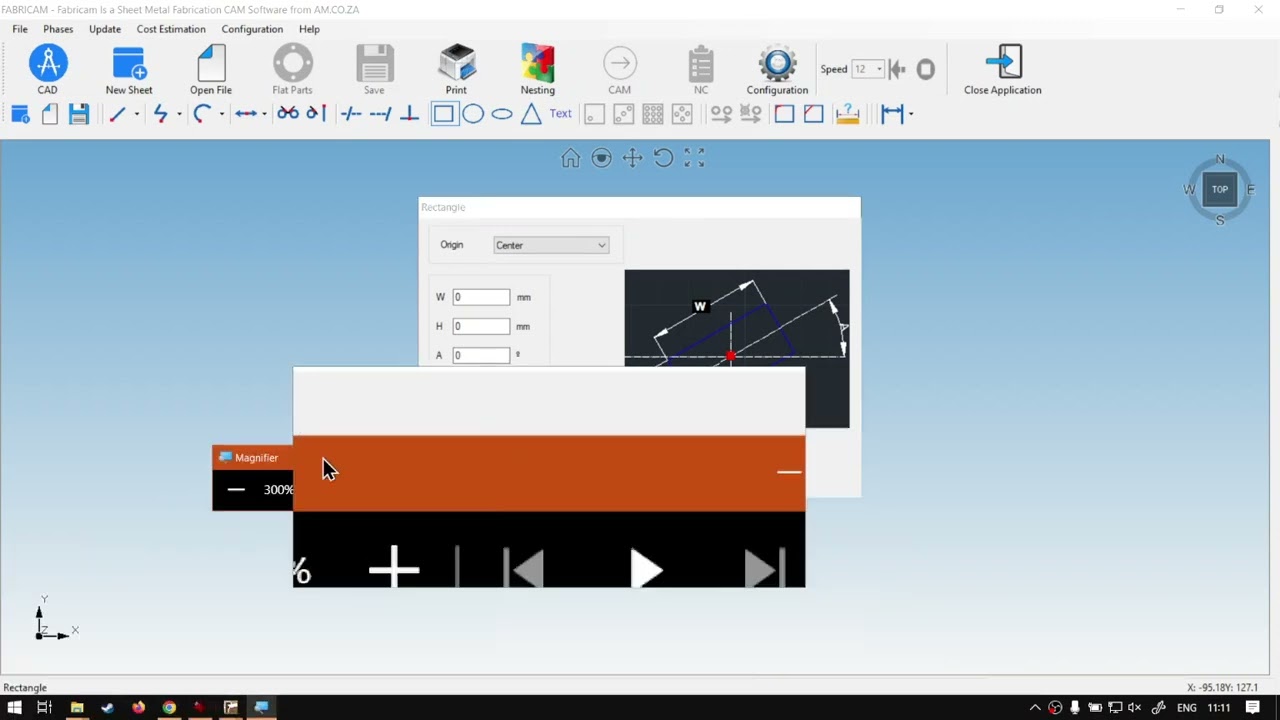Open Chrome from the taskbar
The height and width of the screenshot is (720, 1280).
coord(169,707)
